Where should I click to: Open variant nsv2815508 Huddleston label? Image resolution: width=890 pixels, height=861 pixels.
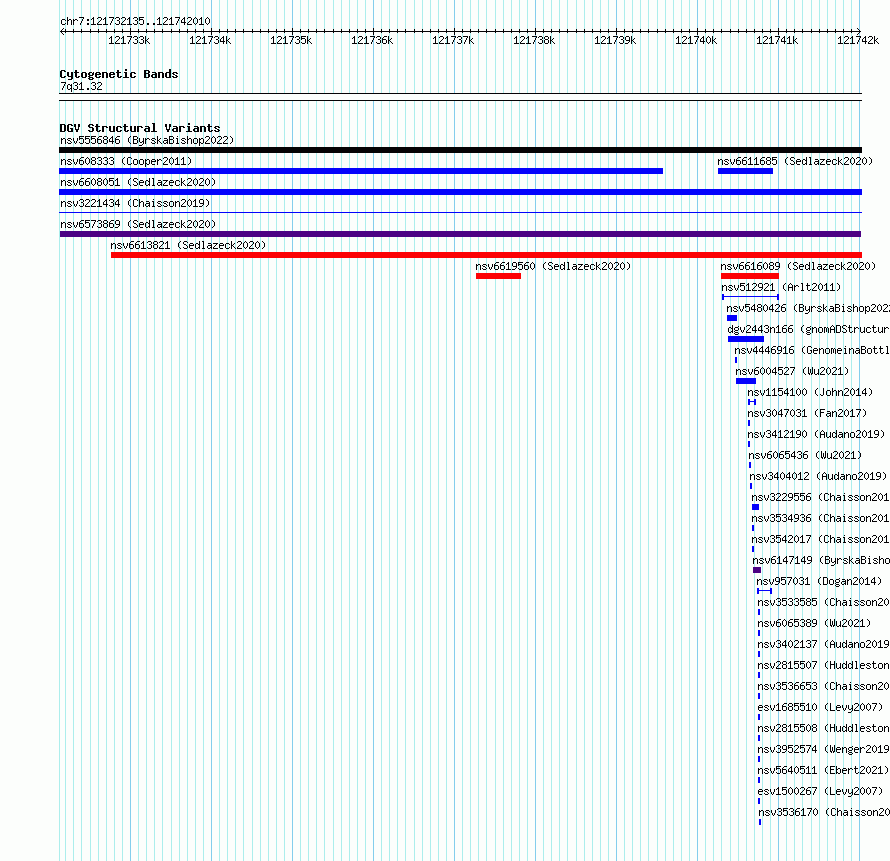pyautogui.click(x=823, y=728)
